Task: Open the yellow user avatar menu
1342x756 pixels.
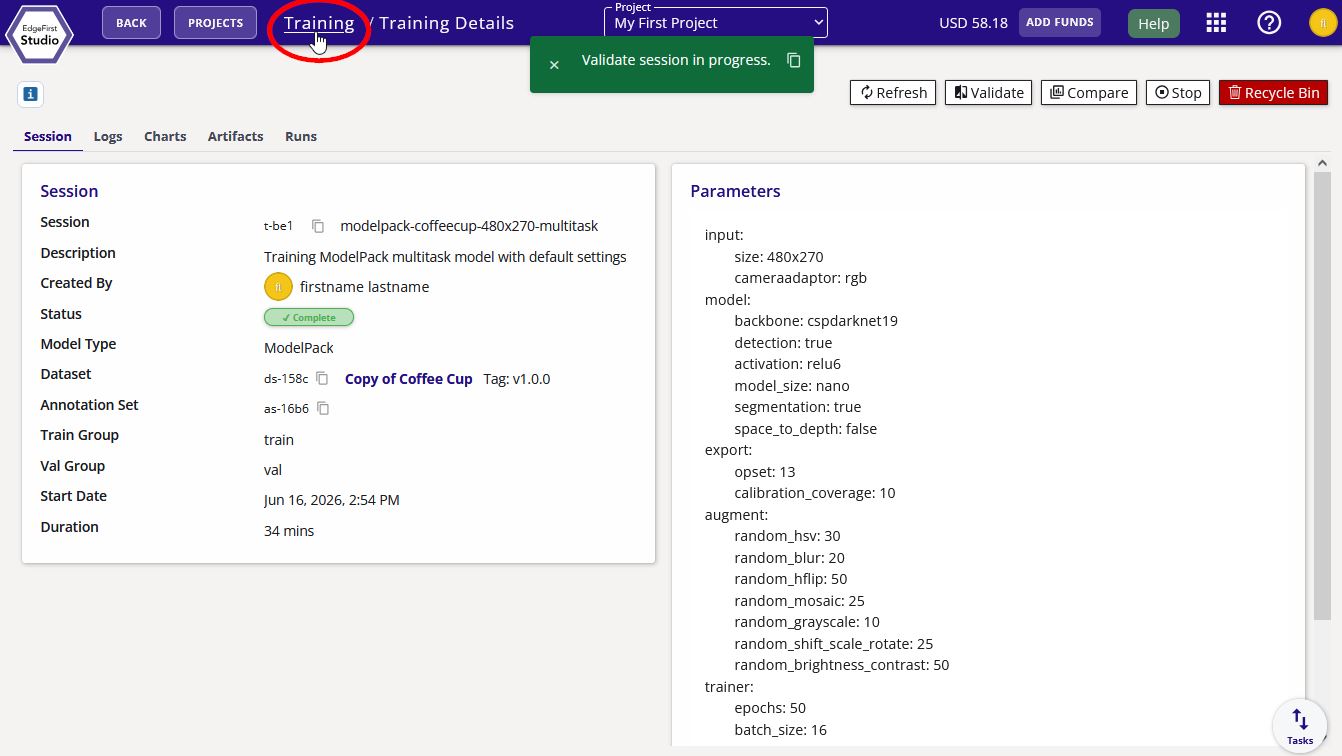Action: [1322, 23]
